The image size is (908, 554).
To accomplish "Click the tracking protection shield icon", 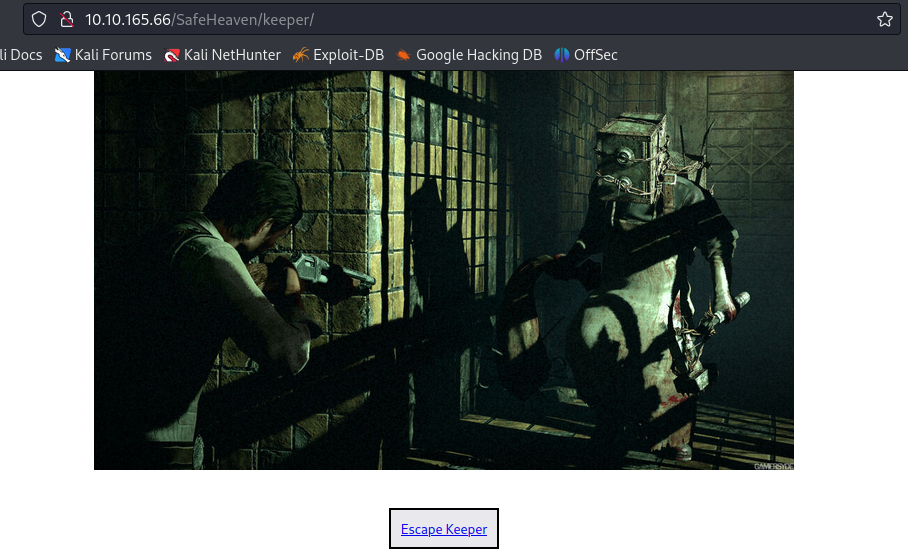I will 39,19.
